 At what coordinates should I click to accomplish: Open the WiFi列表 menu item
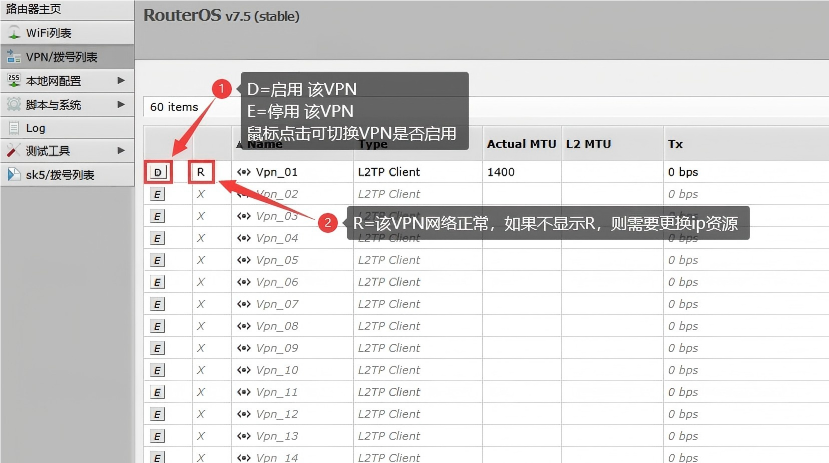tap(67, 33)
